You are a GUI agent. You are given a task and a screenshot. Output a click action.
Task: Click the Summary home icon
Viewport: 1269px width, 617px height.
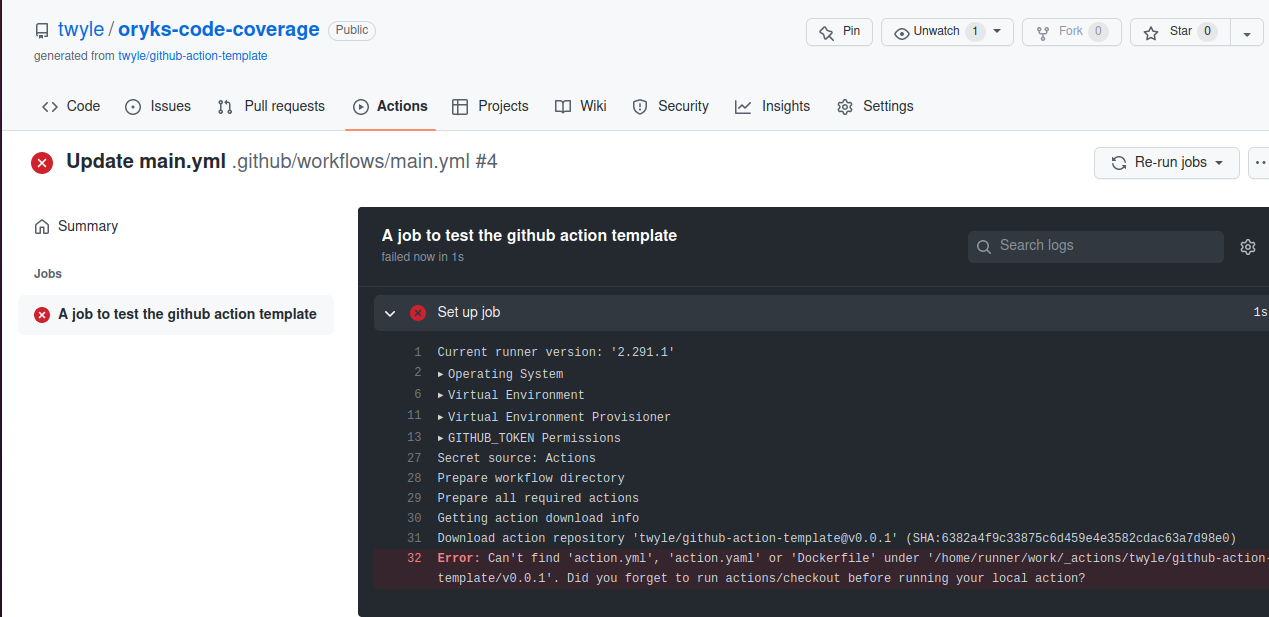click(42, 227)
